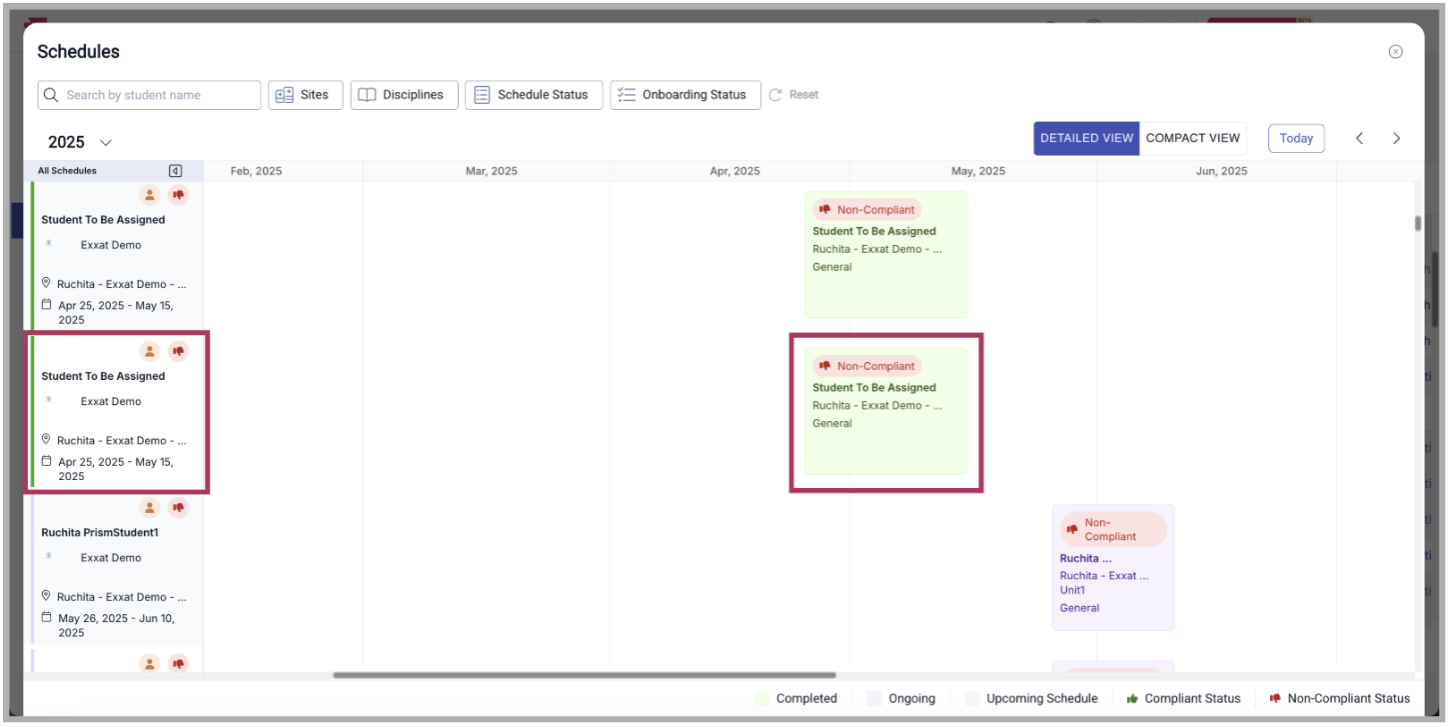Click the Today button
The height and width of the screenshot is (727, 1451).
[1295, 138]
